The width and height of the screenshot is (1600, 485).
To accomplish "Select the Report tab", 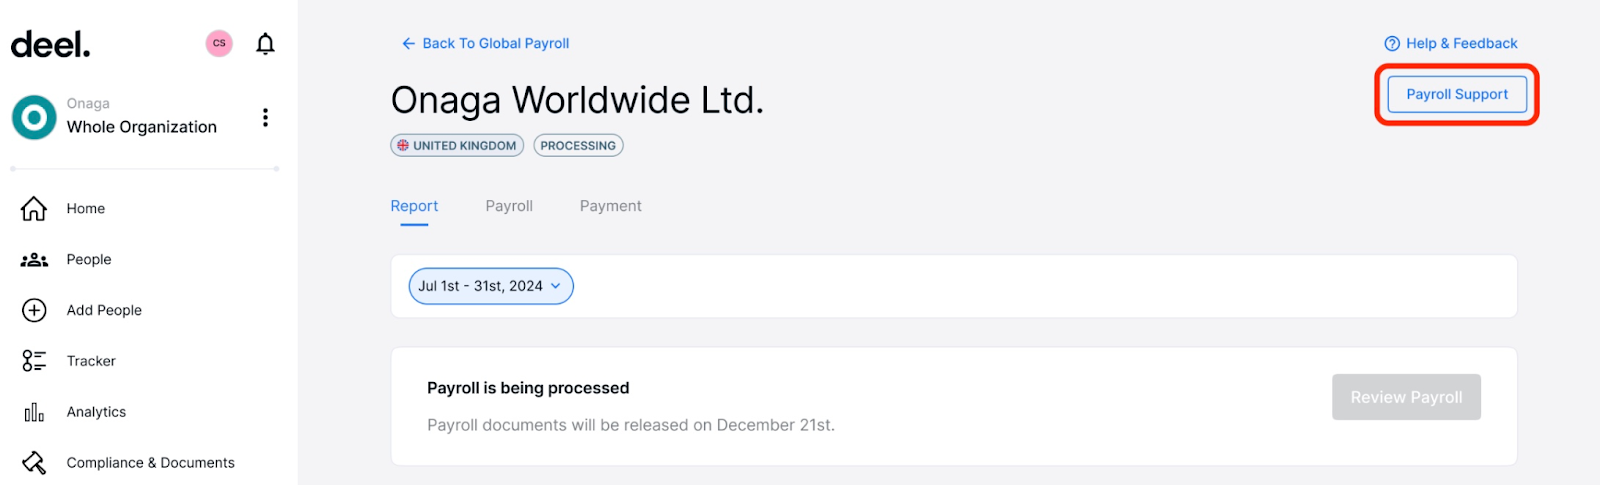I will point(414,206).
